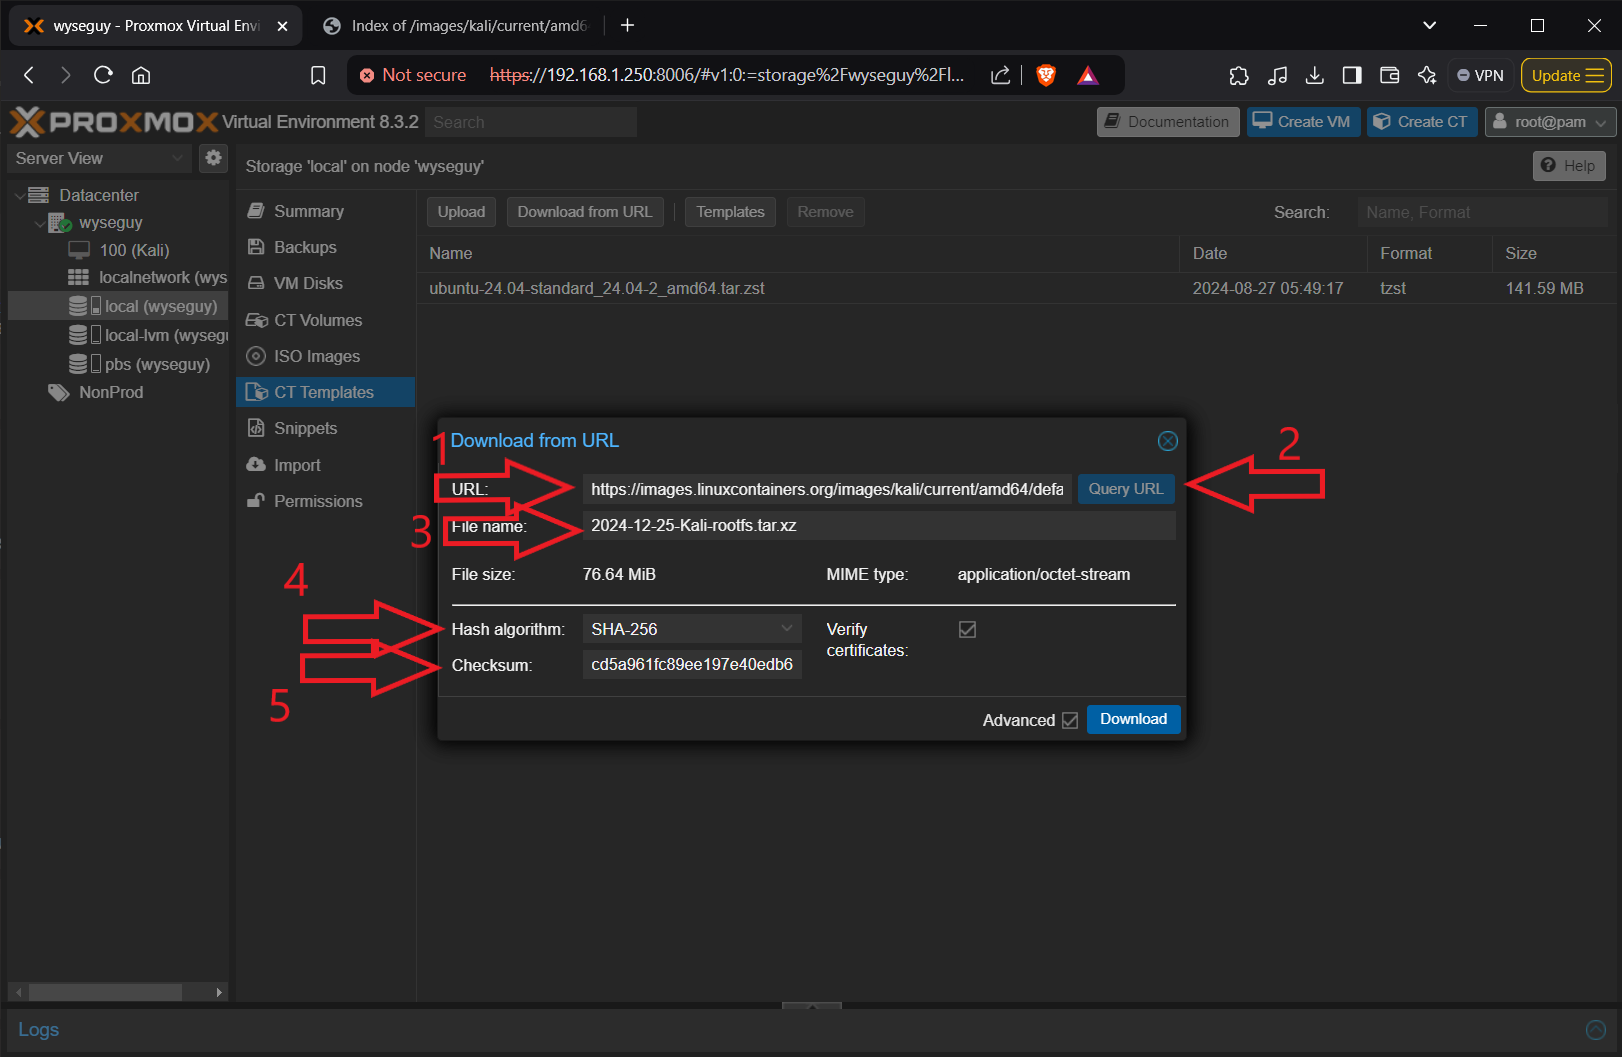Open the new browser tab plus button
This screenshot has height=1057, width=1622.
(628, 25)
